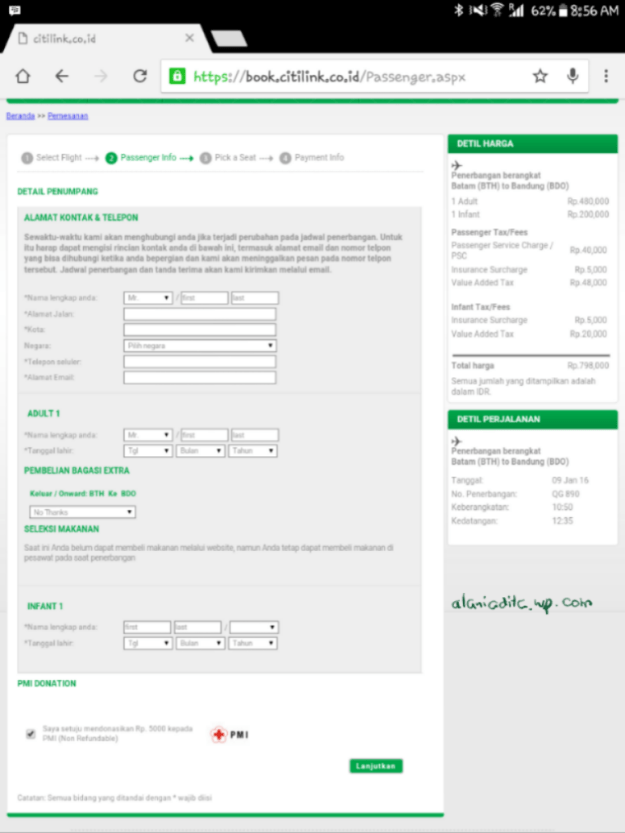Click the Telepon selular input field
Viewport: 625px width, 833px height.
click(200, 362)
